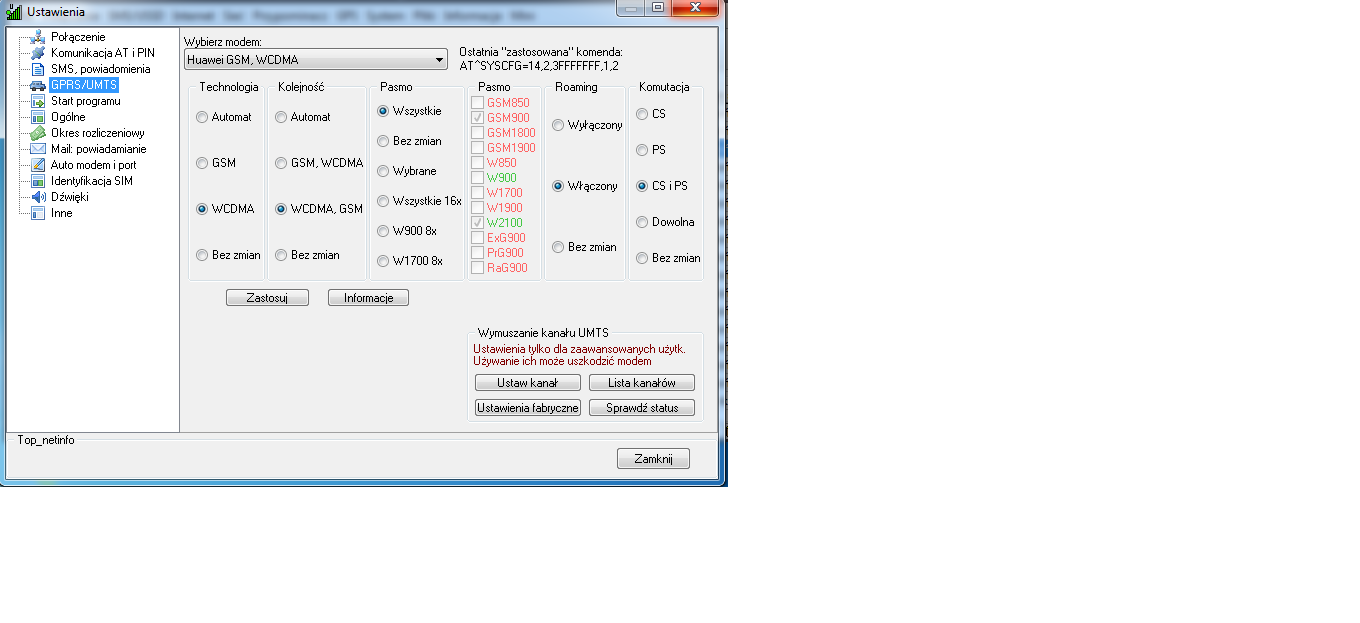Click the Komunikacja AT i PIN icon
Image resolution: width=1360 pixels, height=623 pixels.
tap(38, 53)
